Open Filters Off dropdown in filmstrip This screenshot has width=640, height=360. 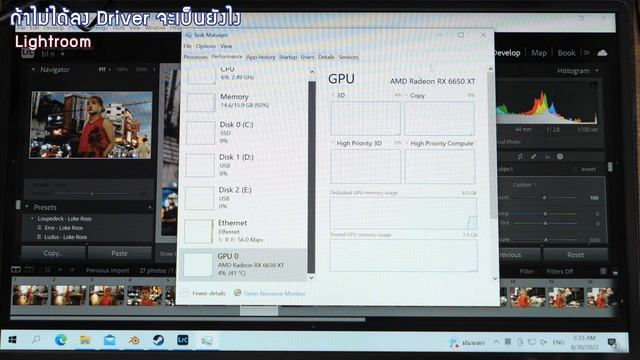(x=560, y=271)
